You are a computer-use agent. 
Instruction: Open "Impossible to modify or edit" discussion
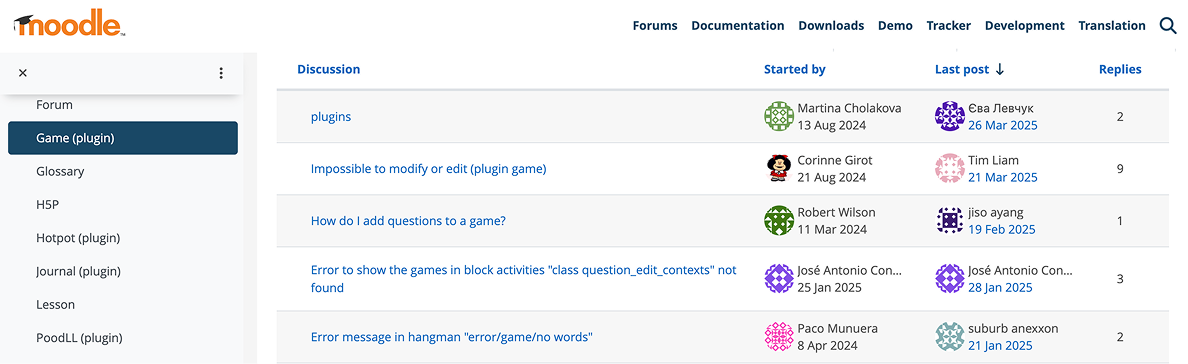coord(428,168)
